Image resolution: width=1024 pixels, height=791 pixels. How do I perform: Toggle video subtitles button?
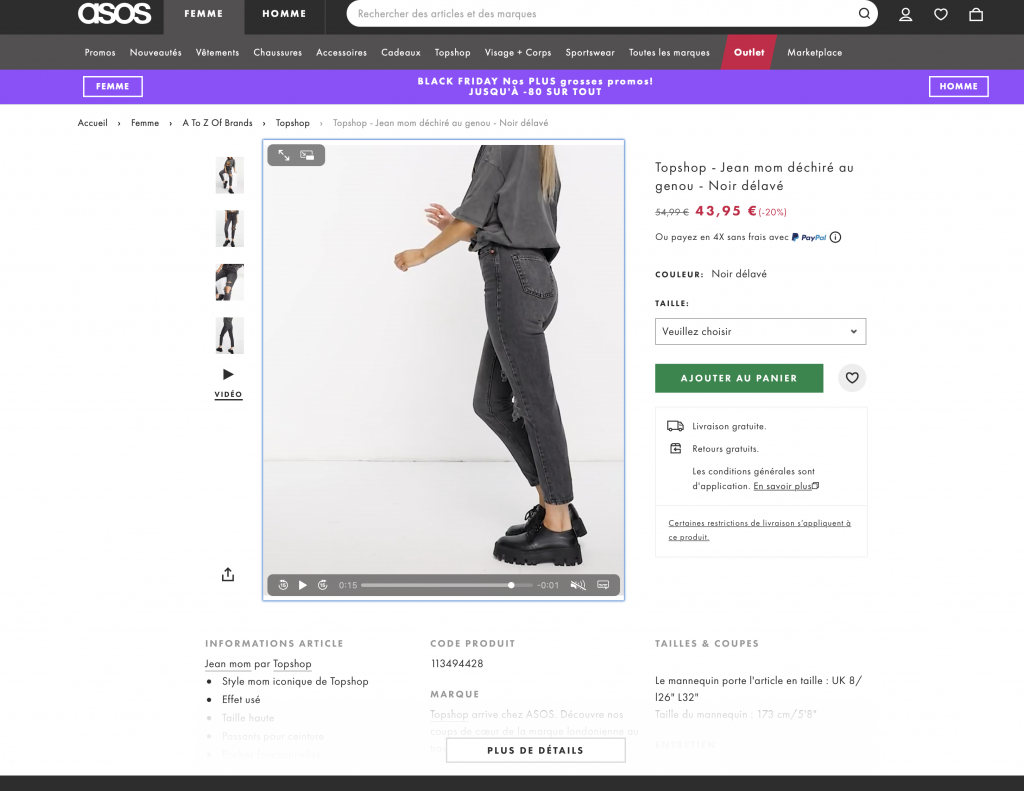tap(603, 585)
